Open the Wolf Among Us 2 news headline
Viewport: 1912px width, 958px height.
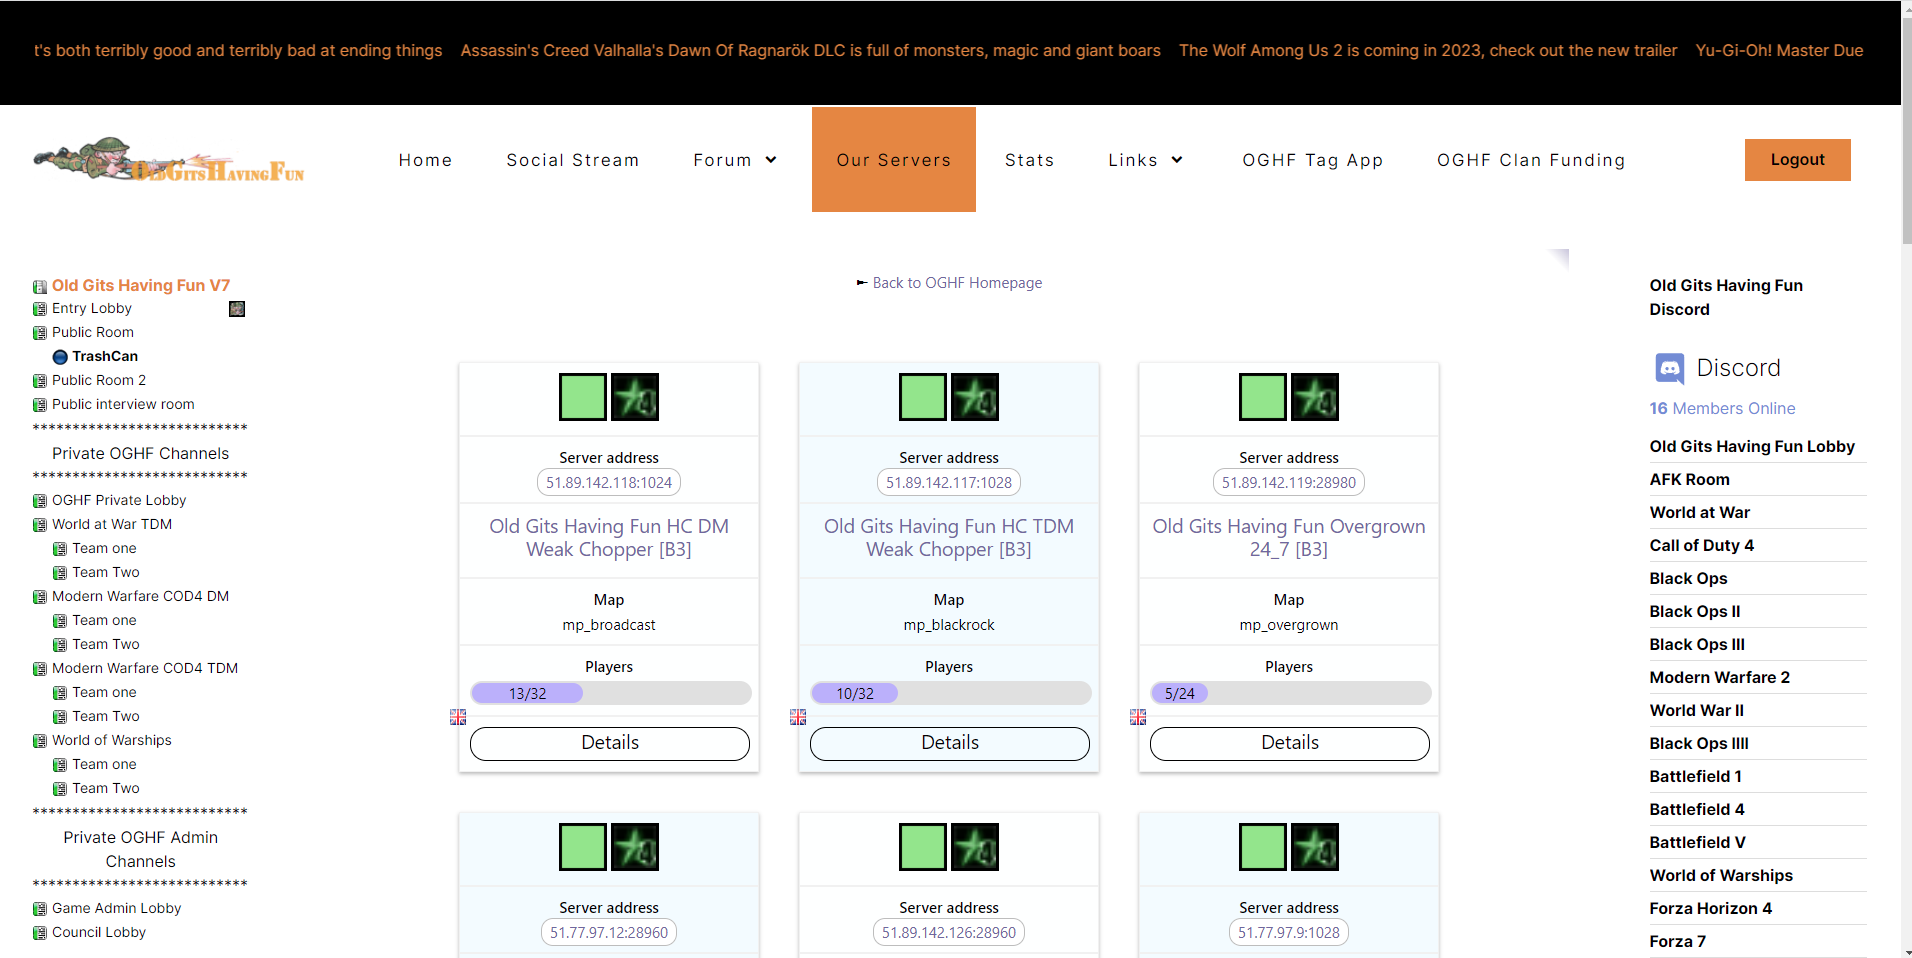click(1427, 50)
